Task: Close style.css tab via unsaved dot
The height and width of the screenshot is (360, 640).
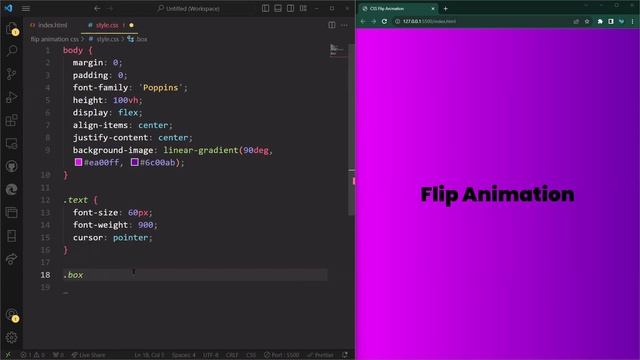Action: 131,25
